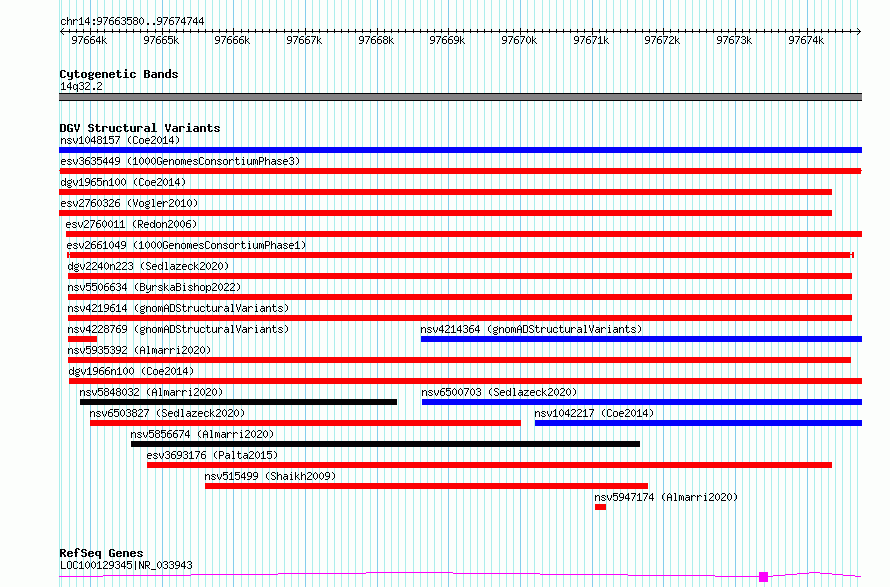
Task: Select the red dgv1965n100 variant bar
Action: click(x=446, y=192)
